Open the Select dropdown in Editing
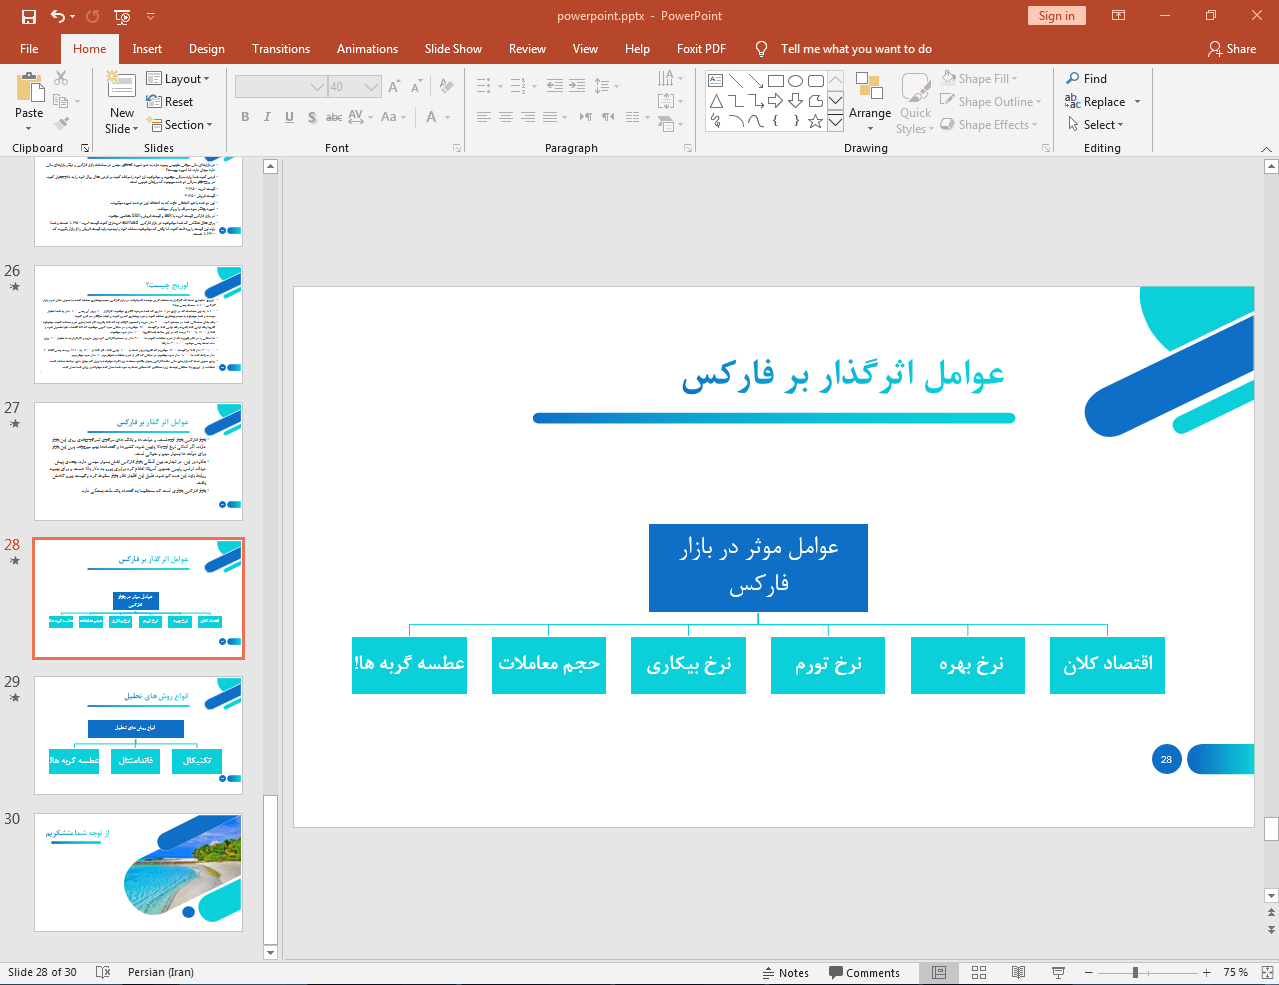Image resolution: width=1279 pixels, height=985 pixels. coord(1096,125)
